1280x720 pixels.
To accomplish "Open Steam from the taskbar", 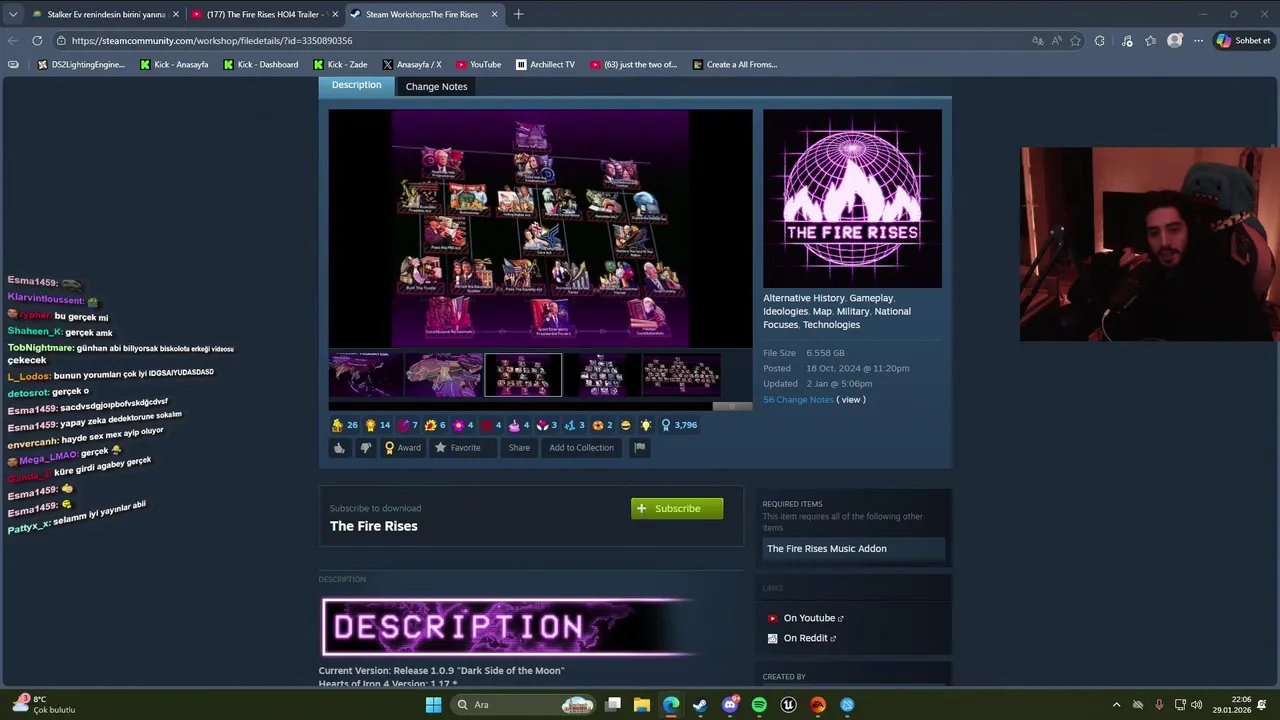I will [700, 705].
